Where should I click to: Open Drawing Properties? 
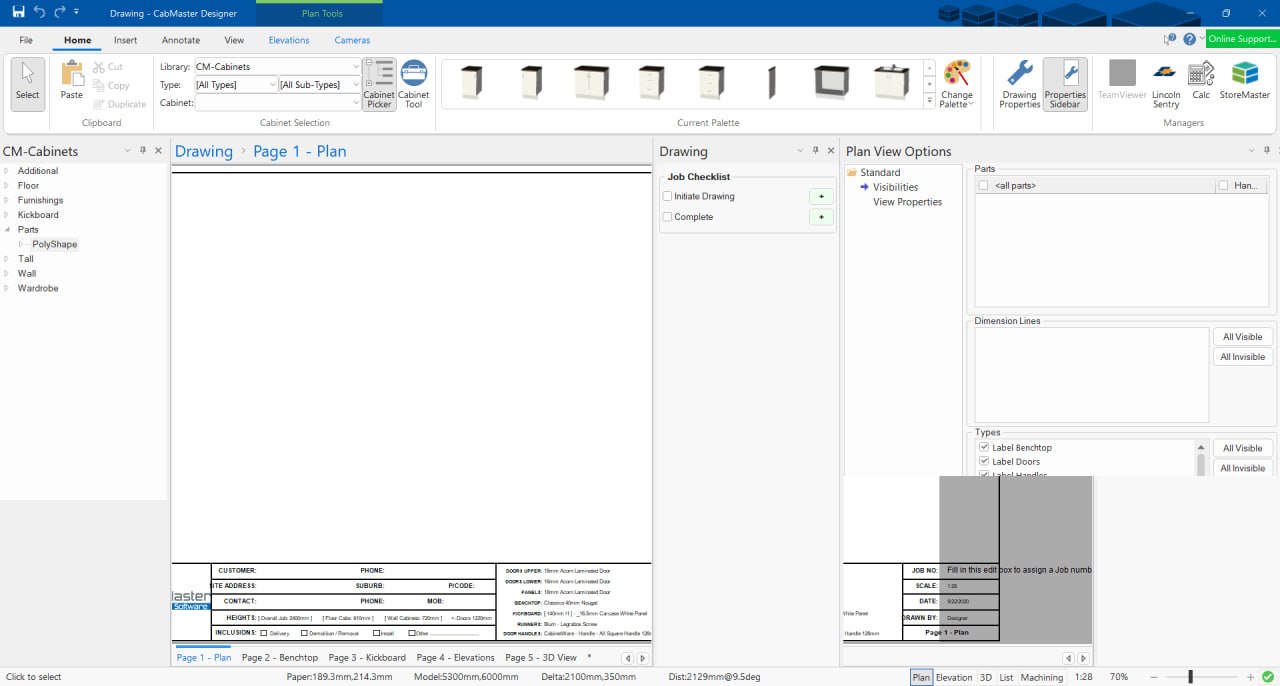[x=1020, y=84]
